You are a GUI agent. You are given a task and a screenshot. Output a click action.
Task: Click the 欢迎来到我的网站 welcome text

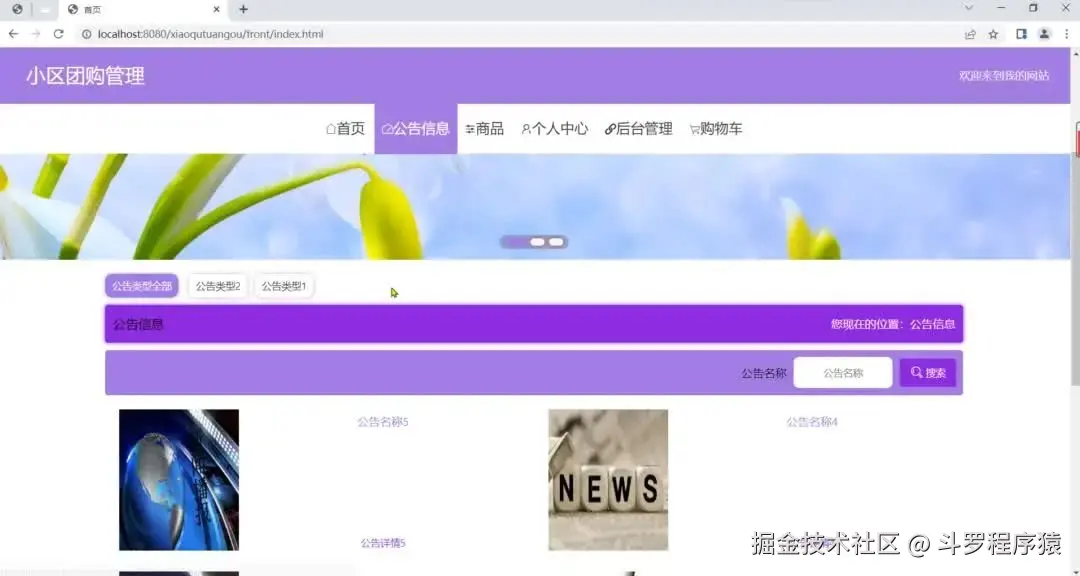(x=1004, y=76)
